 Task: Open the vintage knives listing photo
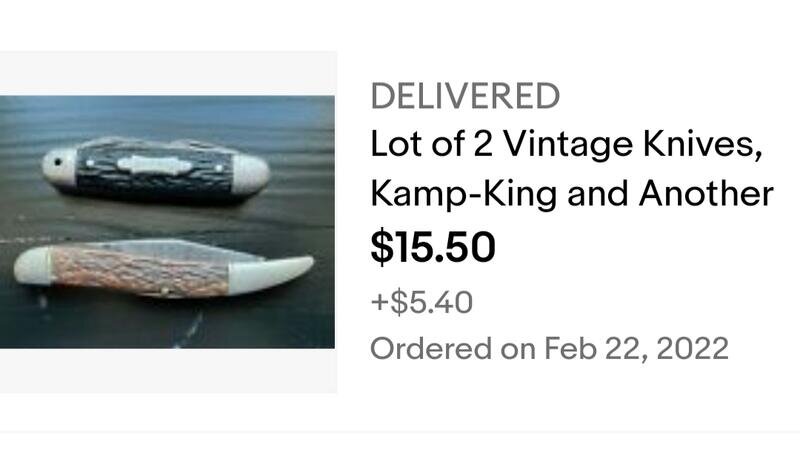(167, 222)
